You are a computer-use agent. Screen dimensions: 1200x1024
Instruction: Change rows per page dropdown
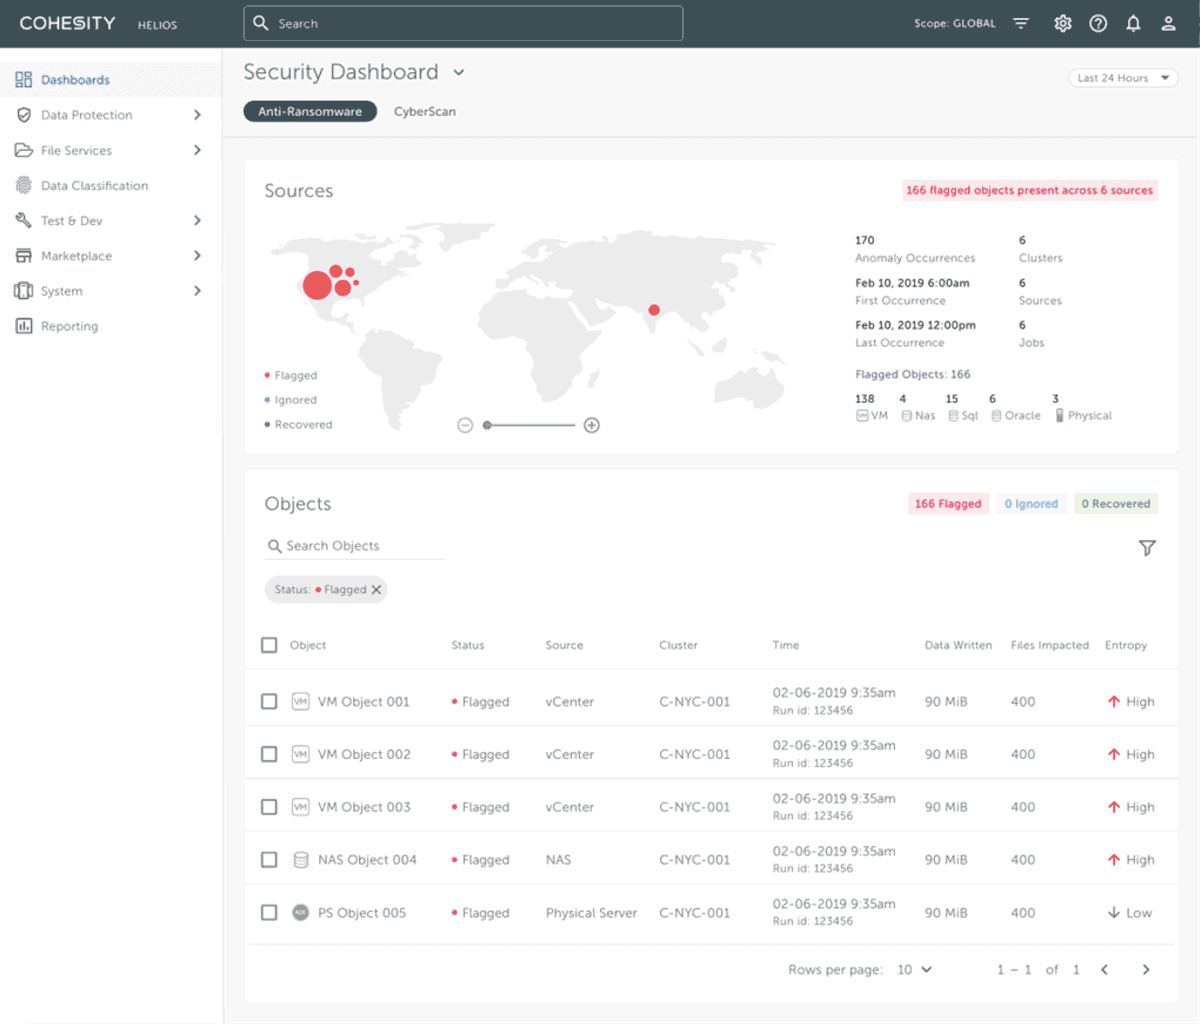914,969
